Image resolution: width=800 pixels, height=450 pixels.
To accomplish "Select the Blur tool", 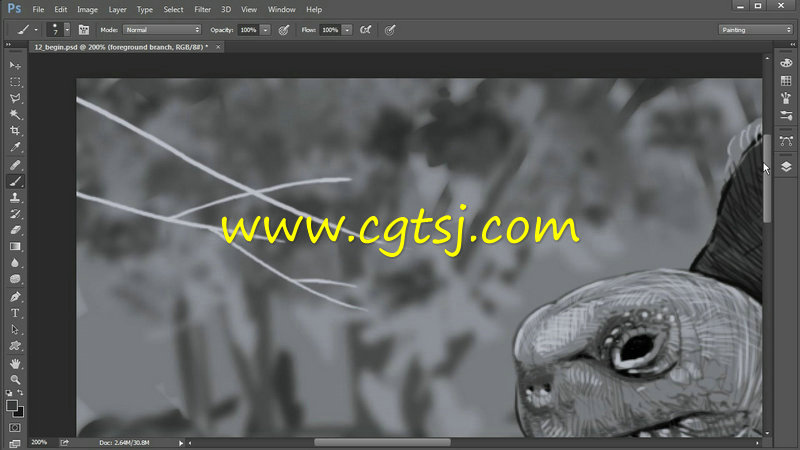I will pyautogui.click(x=15, y=263).
